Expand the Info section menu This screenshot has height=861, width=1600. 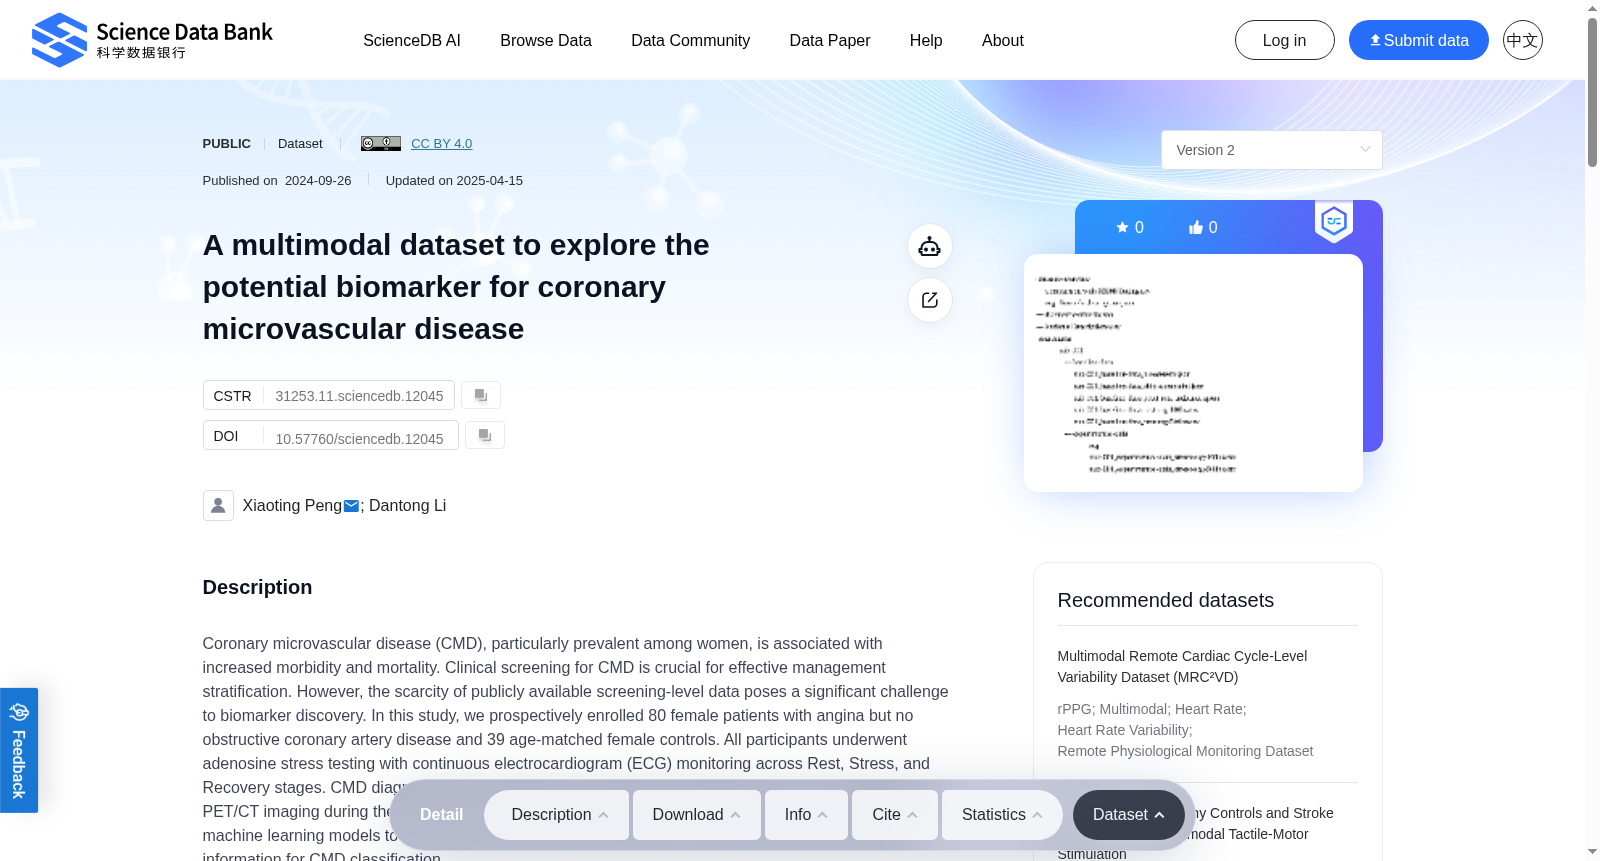pos(806,815)
